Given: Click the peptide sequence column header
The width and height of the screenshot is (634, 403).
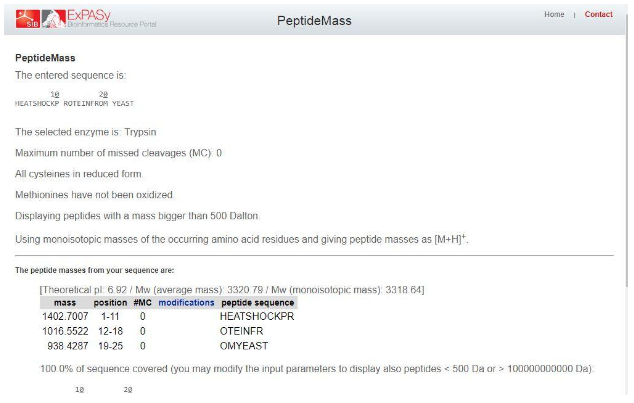Looking at the screenshot, I should (258, 303).
